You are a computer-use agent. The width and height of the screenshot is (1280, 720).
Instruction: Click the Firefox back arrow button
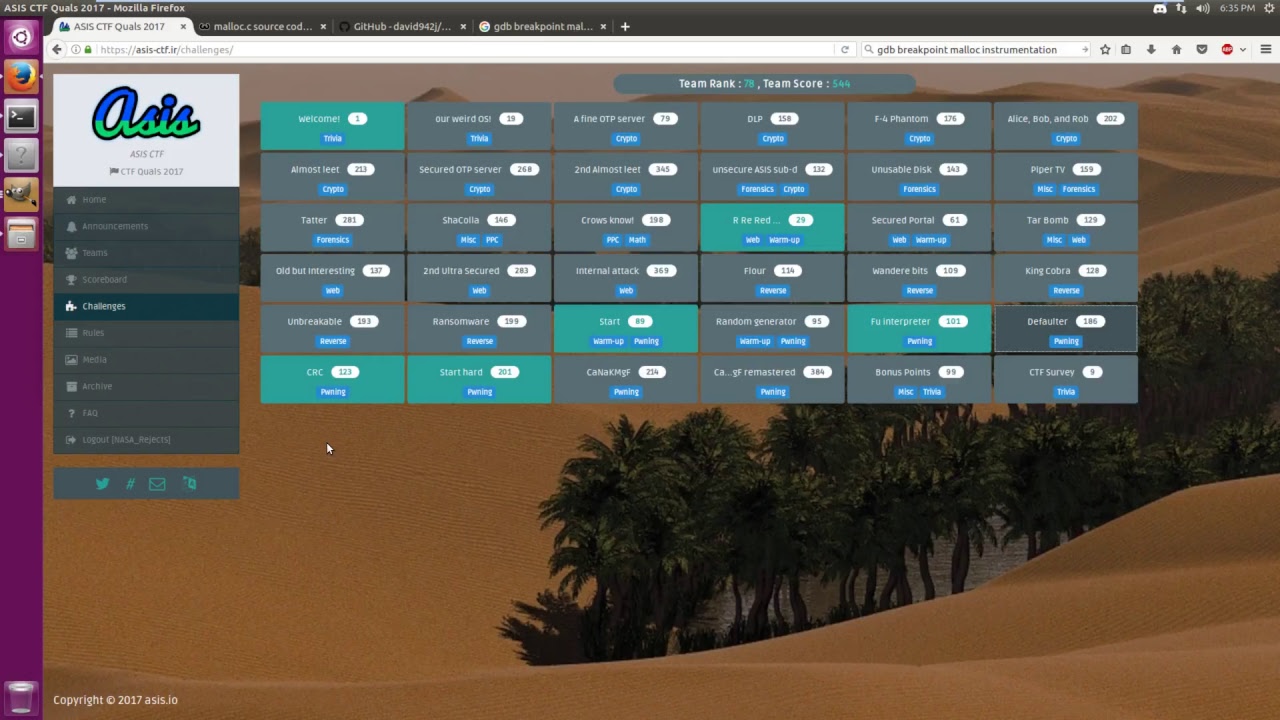57,49
